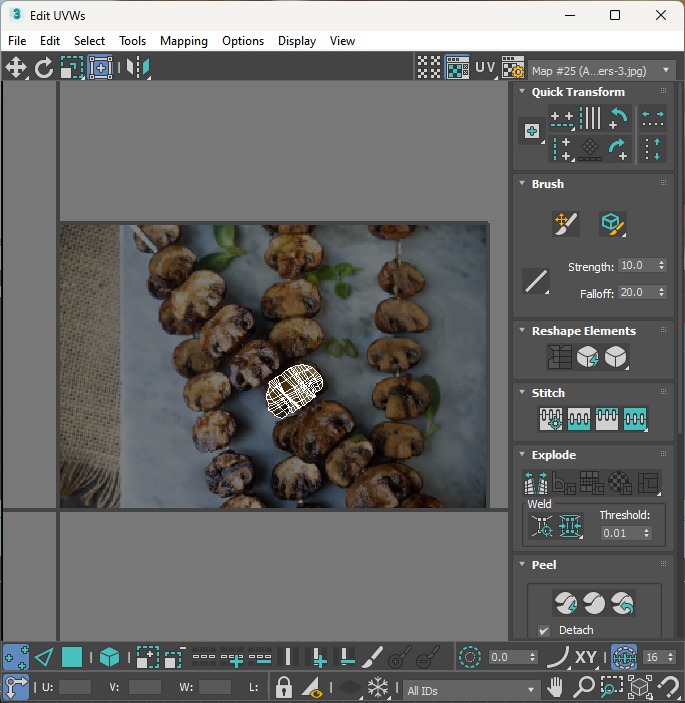
Task: Click Reset Peel icon
Action: 622,603
